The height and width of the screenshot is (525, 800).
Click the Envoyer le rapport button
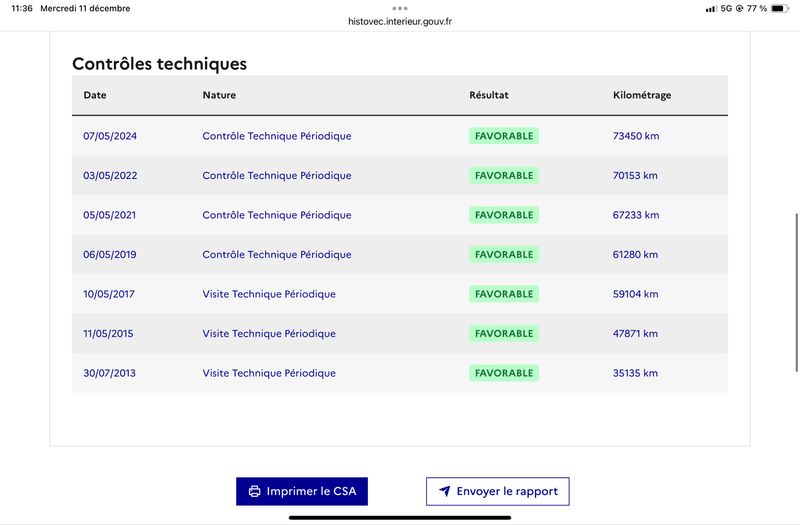498,491
